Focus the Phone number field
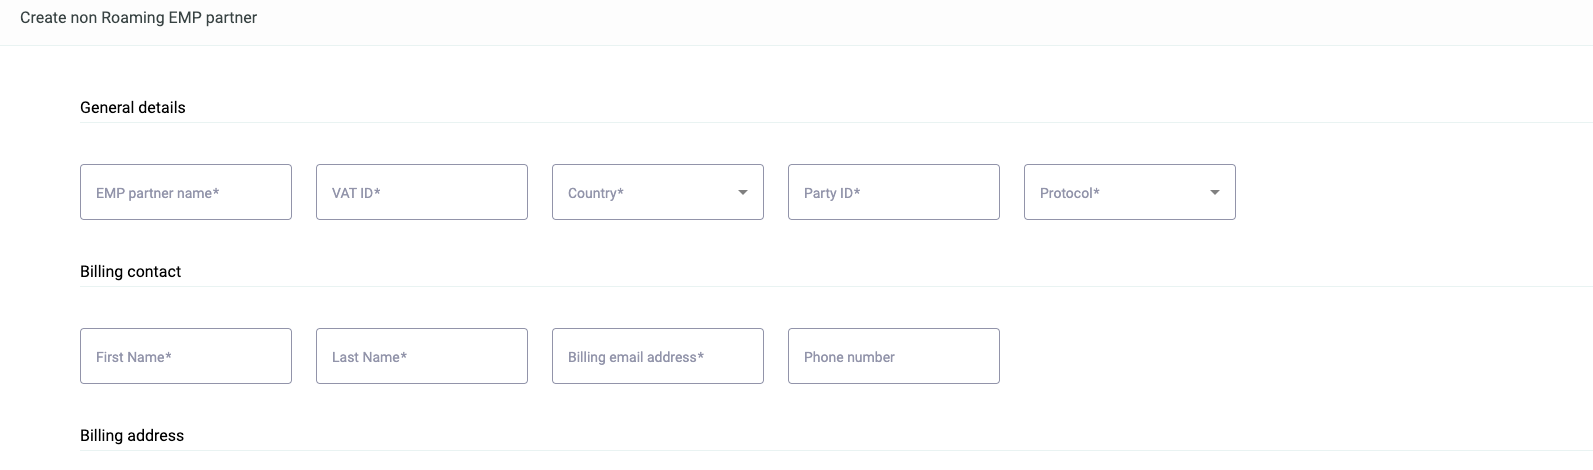The height and width of the screenshot is (470, 1593). (x=894, y=356)
